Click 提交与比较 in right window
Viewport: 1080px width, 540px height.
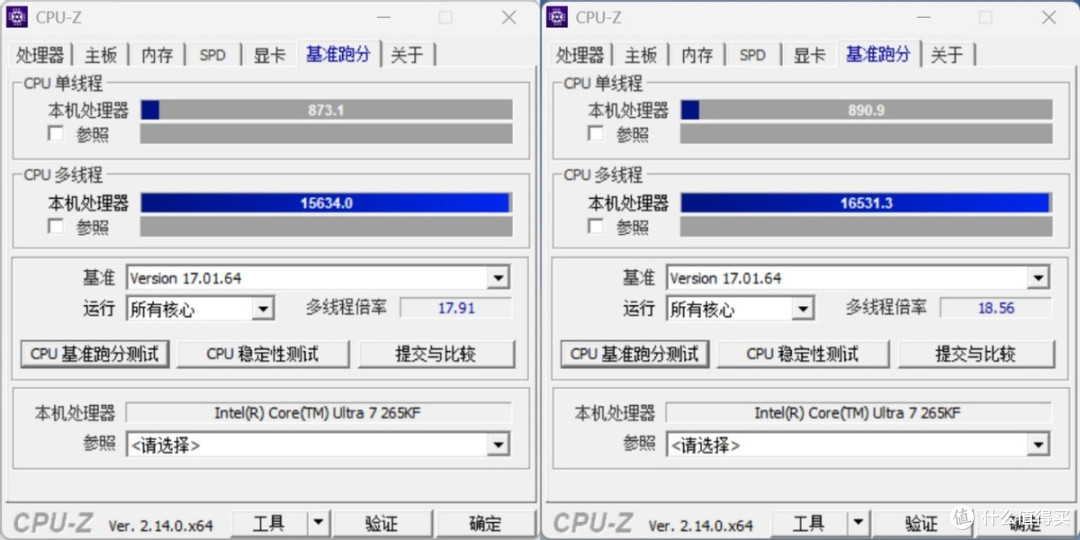(x=976, y=354)
